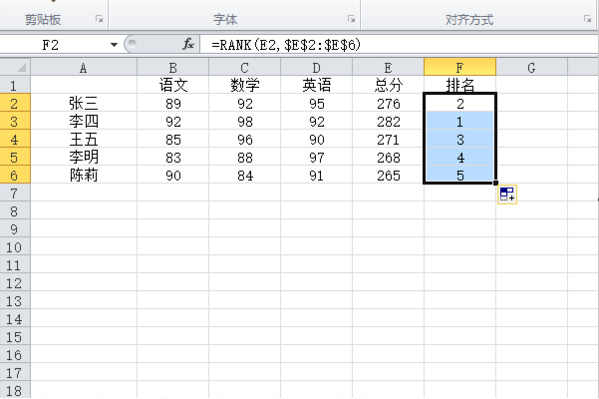The width and height of the screenshot is (599, 399).
Task: Click the 总分 header cell
Action: (388, 85)
